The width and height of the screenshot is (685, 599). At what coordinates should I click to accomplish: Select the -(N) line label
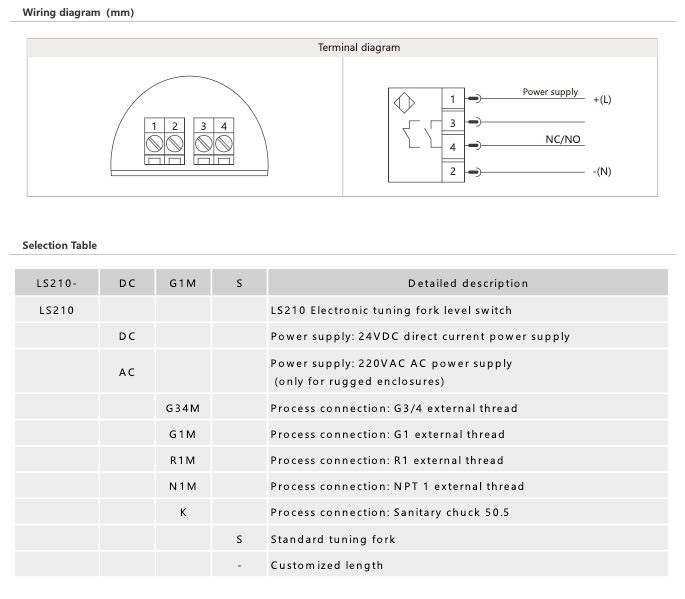tap(602, 172)
